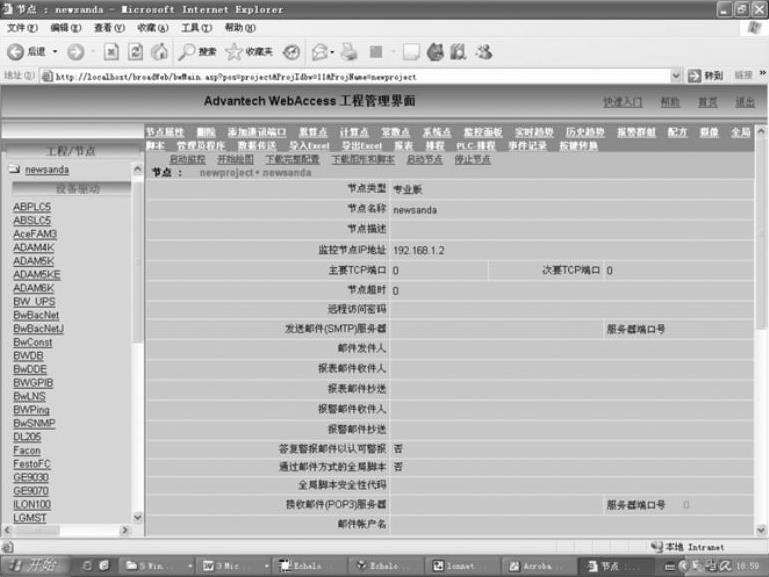Open the 编辑 (Edit) menu
The width and height of the screenshot is (769, 577).
(x=66, y=28)
